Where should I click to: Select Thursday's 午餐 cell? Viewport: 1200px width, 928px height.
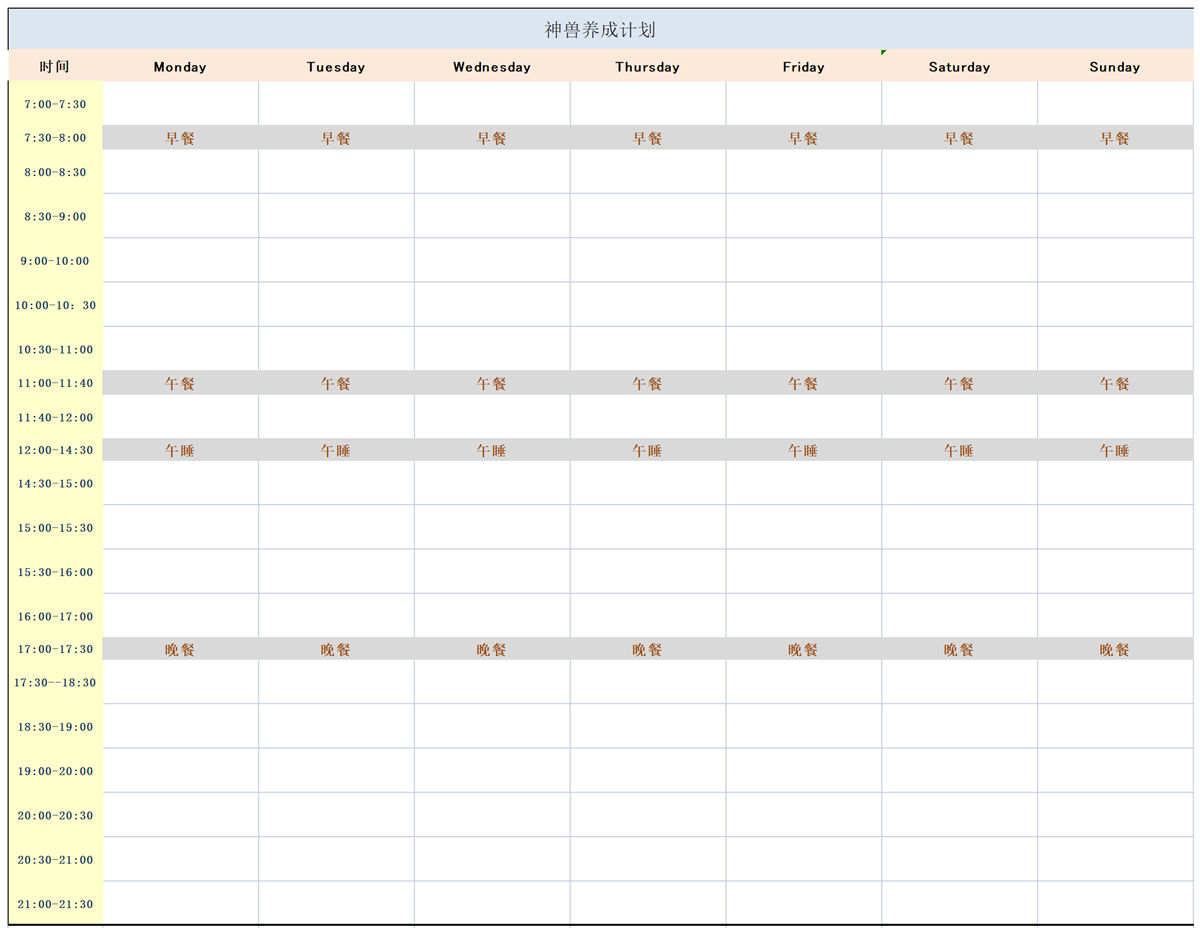tap(648, 383)
